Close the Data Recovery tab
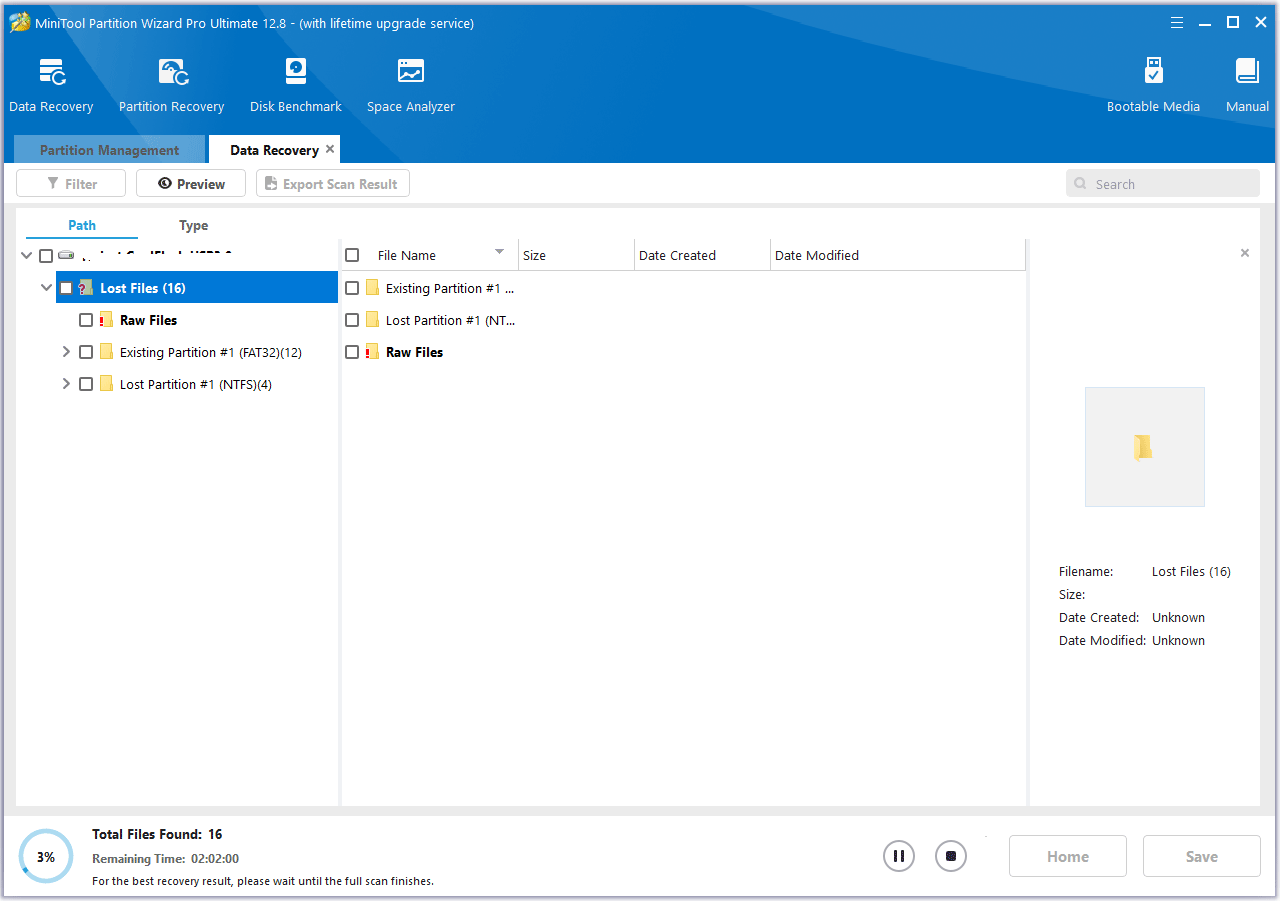The width and height of the screenshot is (1280, 901). [330, 149]
